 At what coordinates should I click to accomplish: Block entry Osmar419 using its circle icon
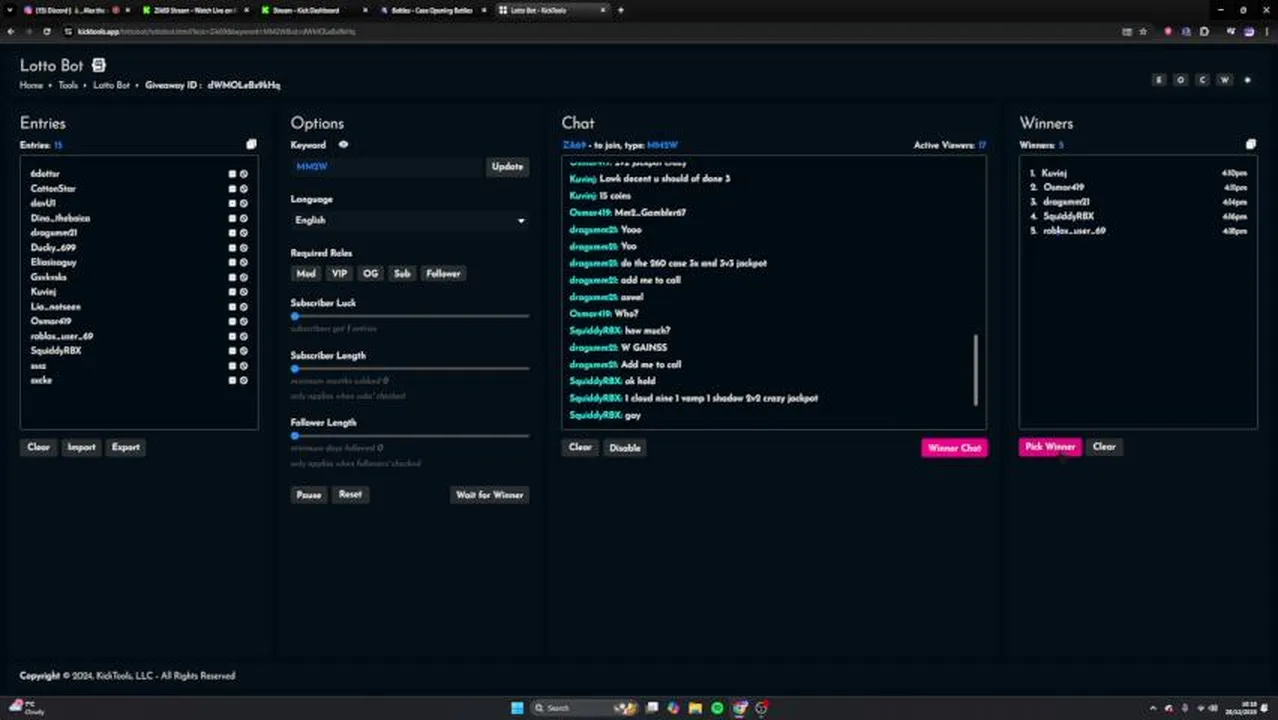tap(243, 322)
